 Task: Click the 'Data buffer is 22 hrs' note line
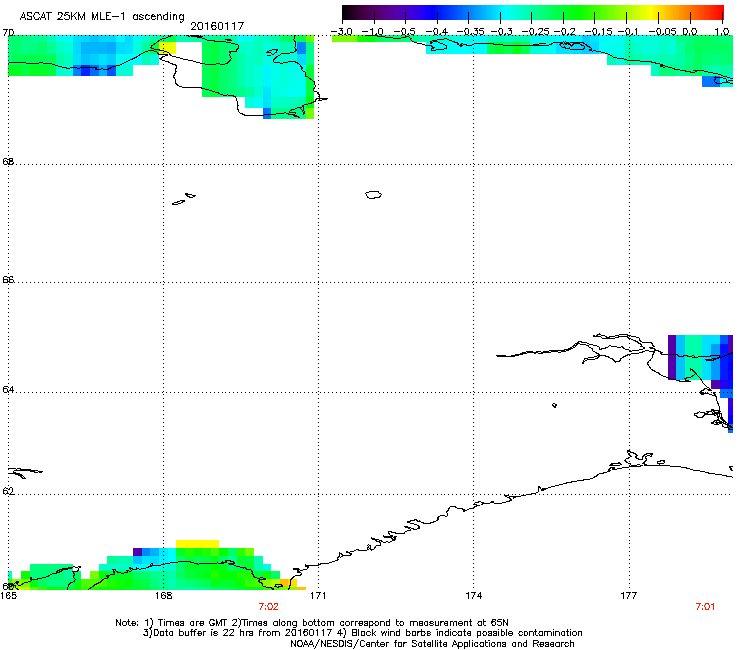point(362,633)
